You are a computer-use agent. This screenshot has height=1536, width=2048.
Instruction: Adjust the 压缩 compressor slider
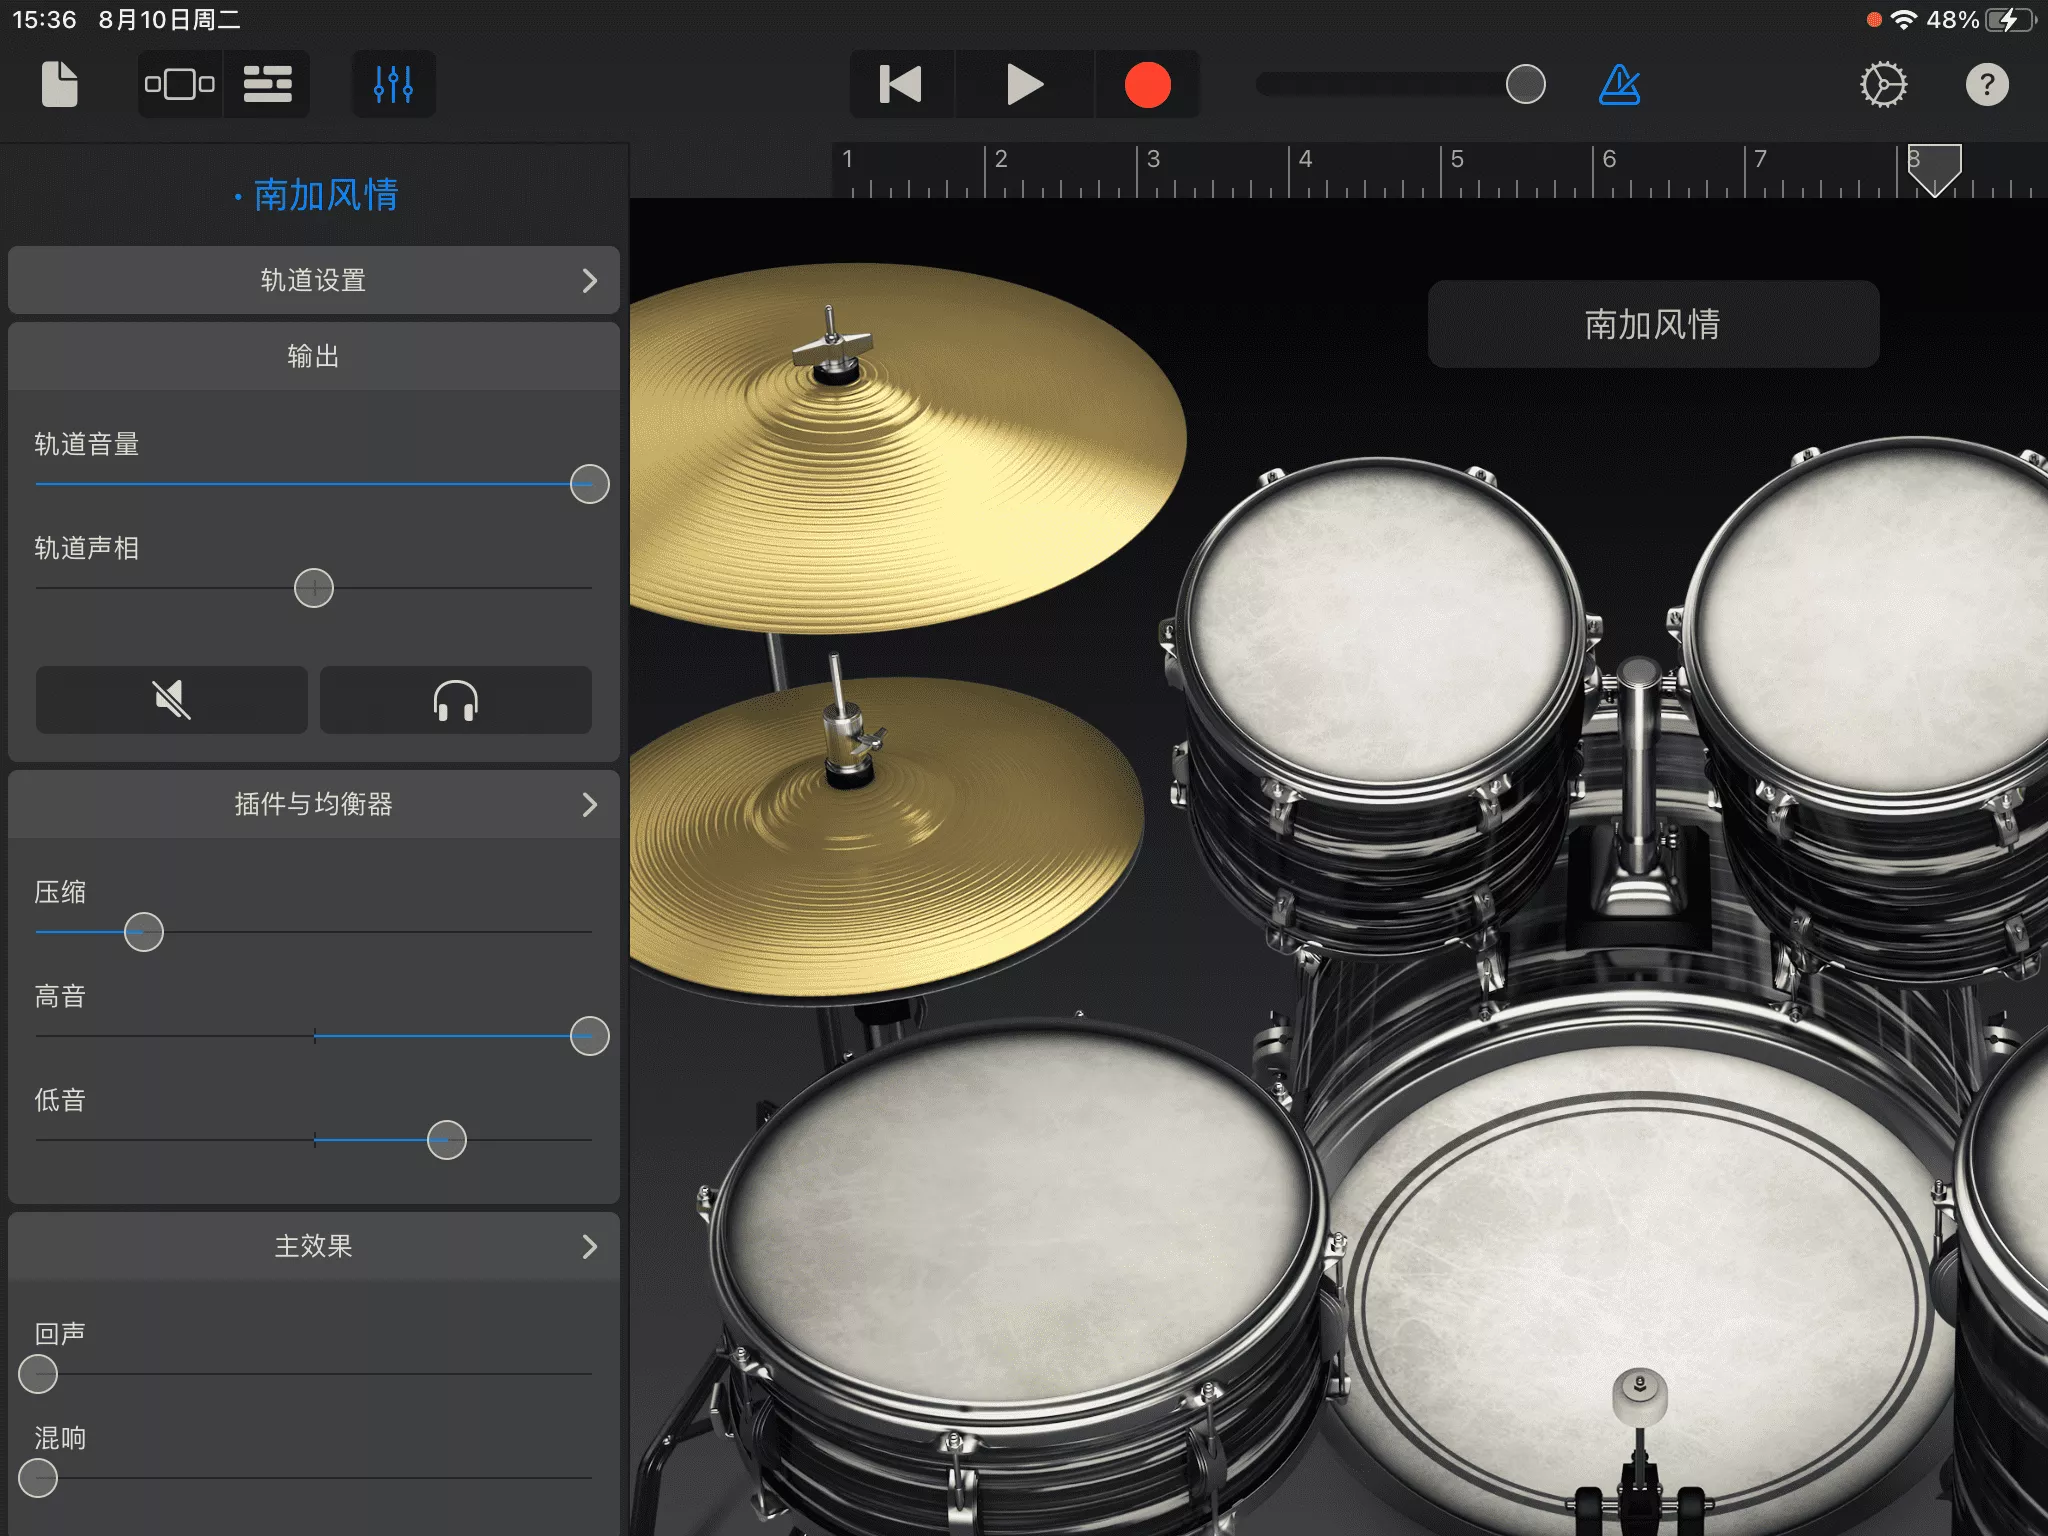(x=144, y=932)
